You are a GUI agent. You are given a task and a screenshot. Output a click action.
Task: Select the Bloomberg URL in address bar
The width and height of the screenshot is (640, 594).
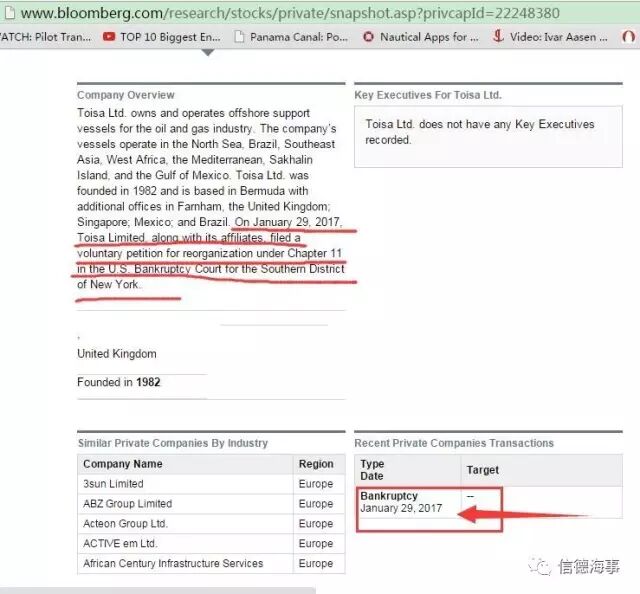(x=290, y=13)
